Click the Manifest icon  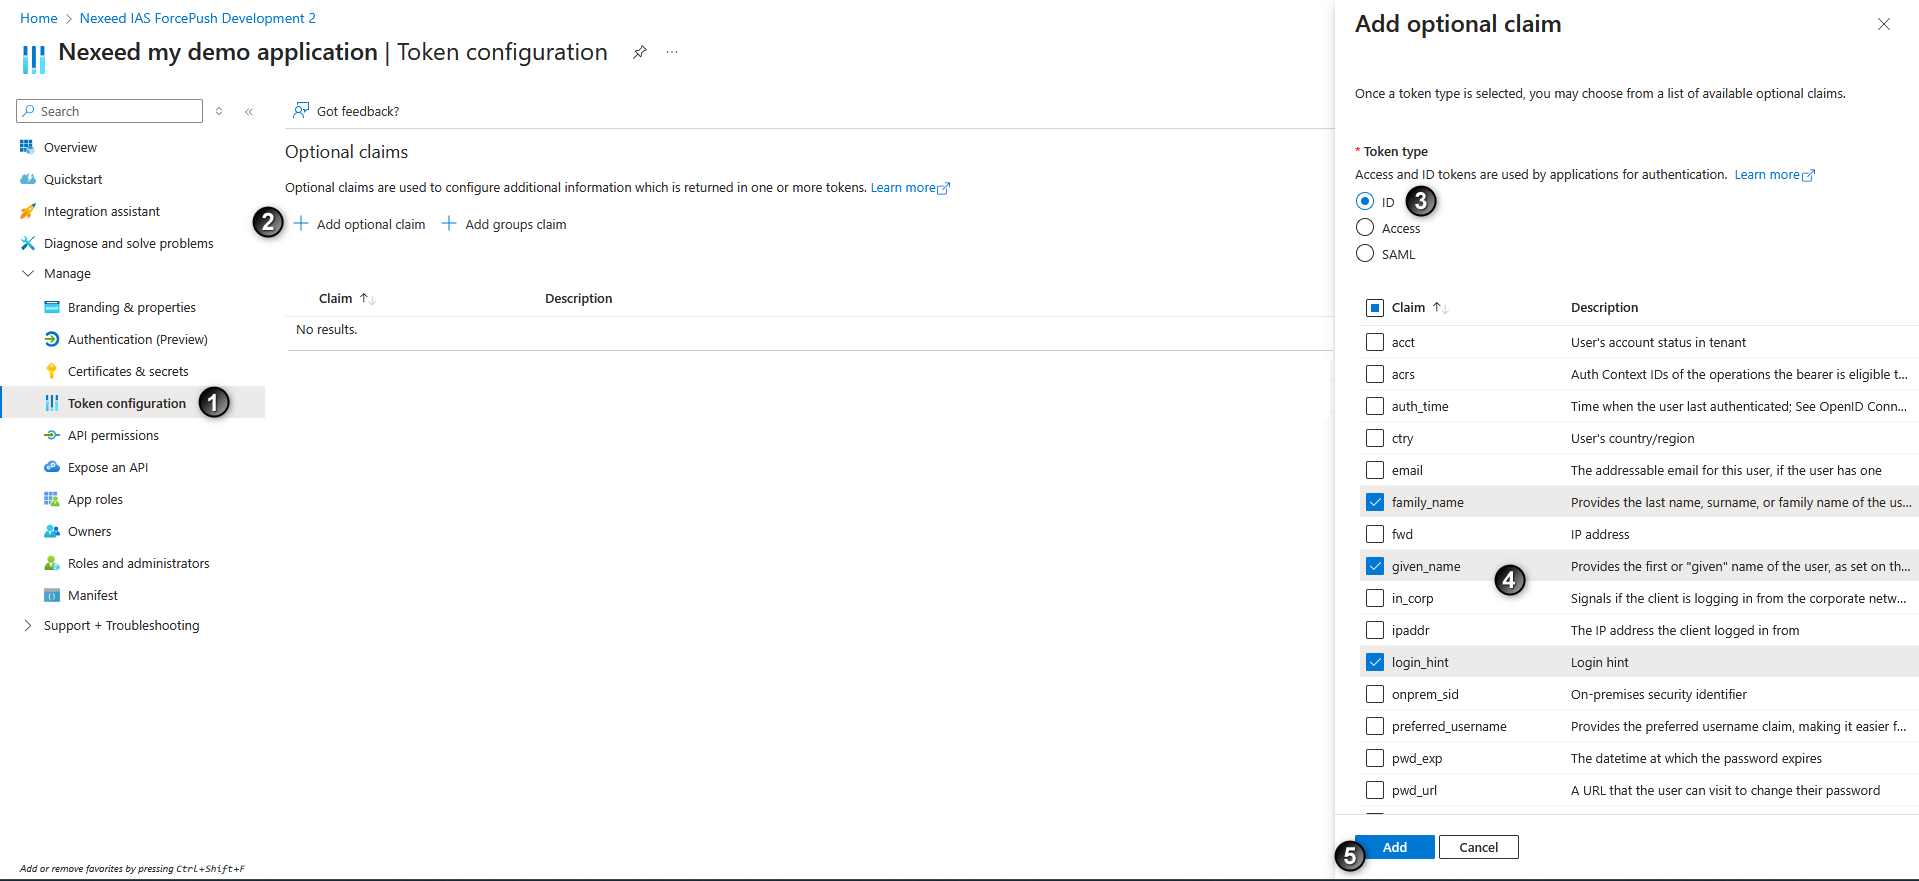pyautogui.click(x=52, y=595)
